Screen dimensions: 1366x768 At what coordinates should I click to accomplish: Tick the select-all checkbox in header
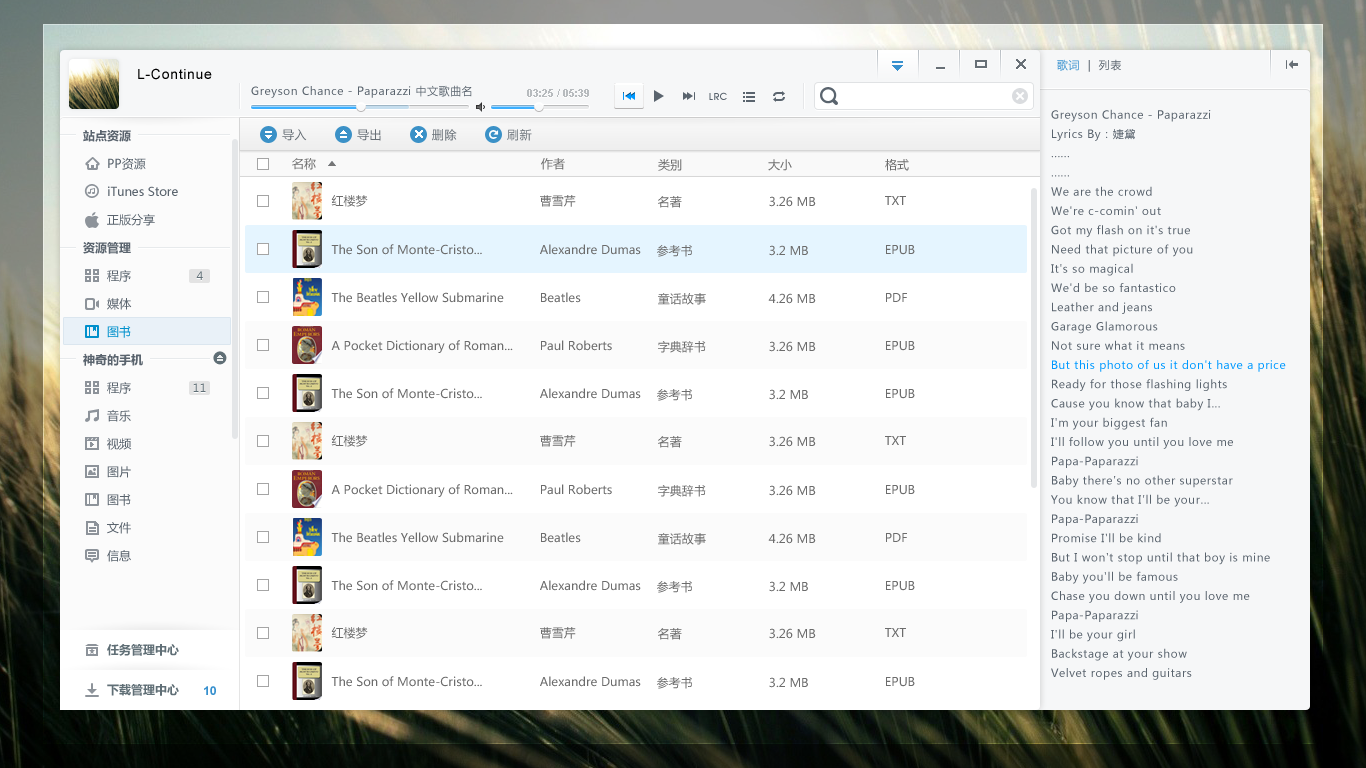point(263,164)
